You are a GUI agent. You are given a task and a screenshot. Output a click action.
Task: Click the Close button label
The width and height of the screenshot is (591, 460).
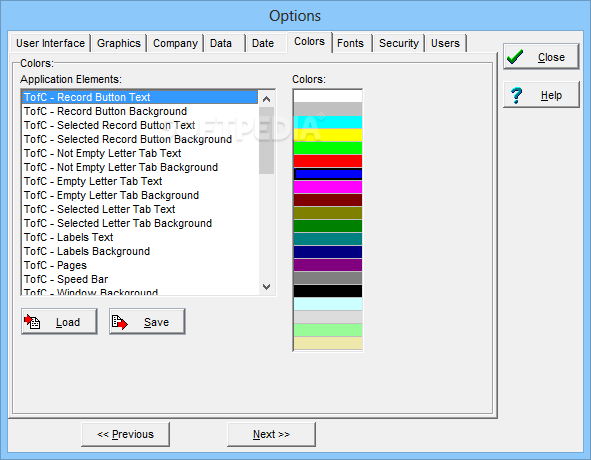click(551, 57)
